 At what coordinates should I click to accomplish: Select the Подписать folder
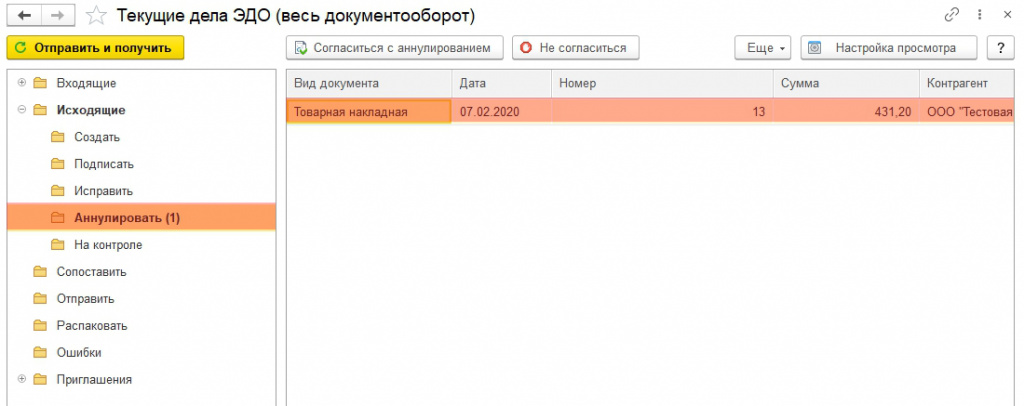103,164
